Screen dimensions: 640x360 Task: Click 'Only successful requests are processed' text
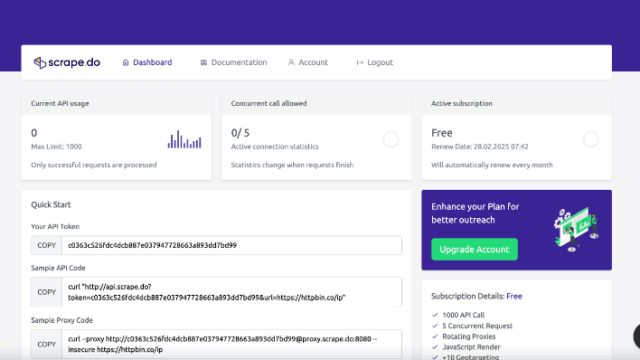coord(94,165)
